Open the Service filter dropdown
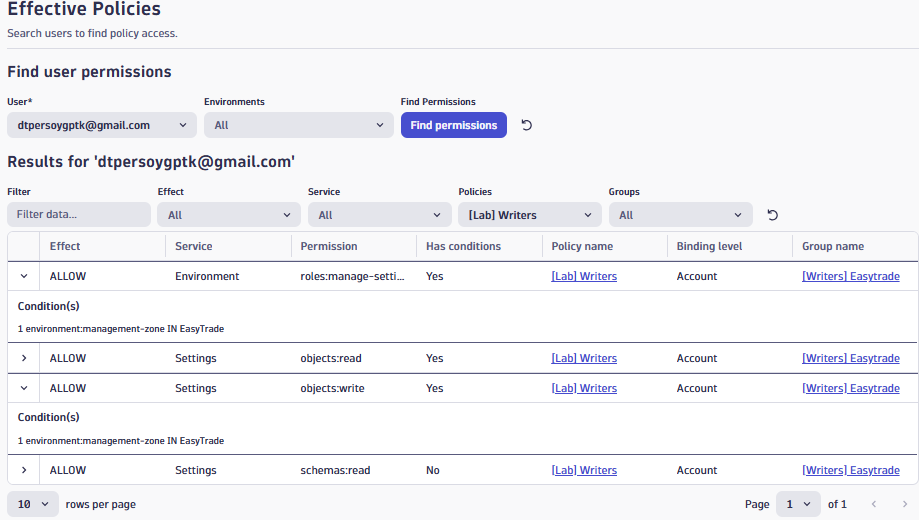 pos(379,215)
